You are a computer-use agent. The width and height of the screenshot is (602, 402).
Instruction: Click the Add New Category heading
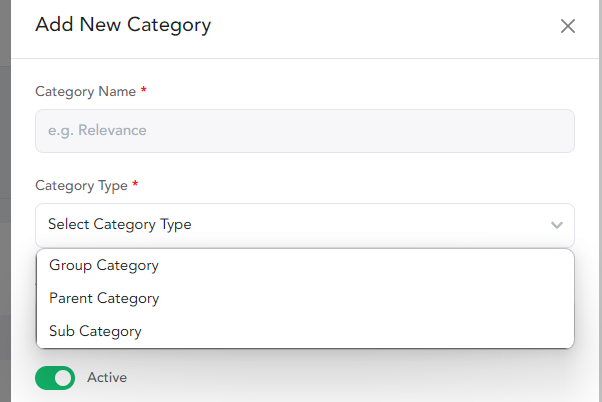click(123, 25)
